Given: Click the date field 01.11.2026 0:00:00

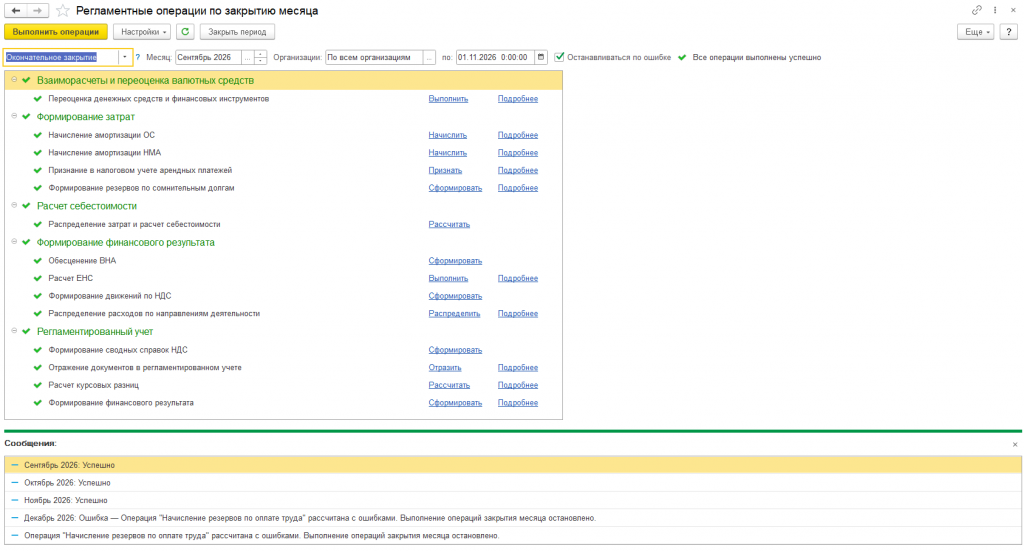Looking at the screenshot, I should [x=495, y=57].
